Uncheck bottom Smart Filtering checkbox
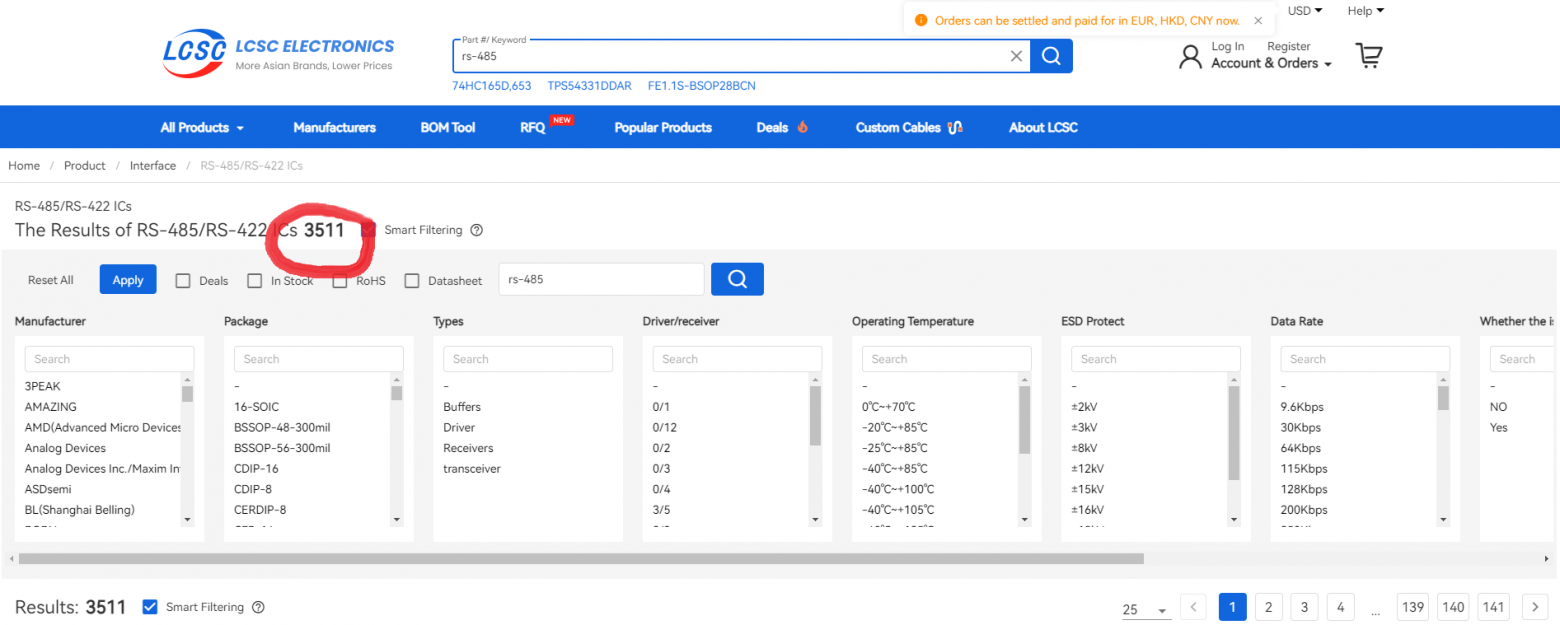The image size is (1560, 625). click(150, 607)
